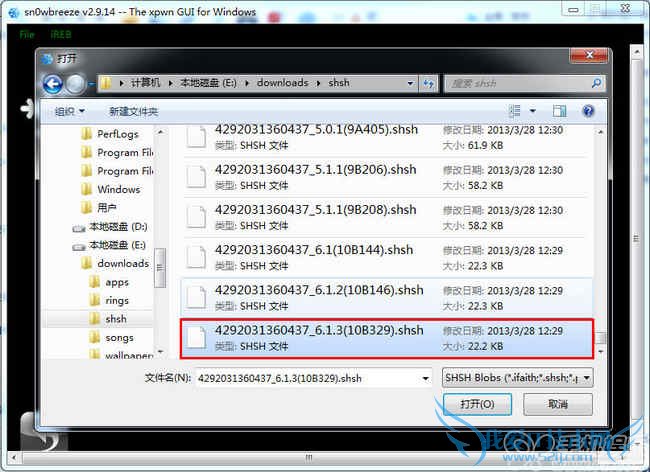Select the 用户 folder
The width and height of the screenshot is (650, 472).
tap(99, 208)
